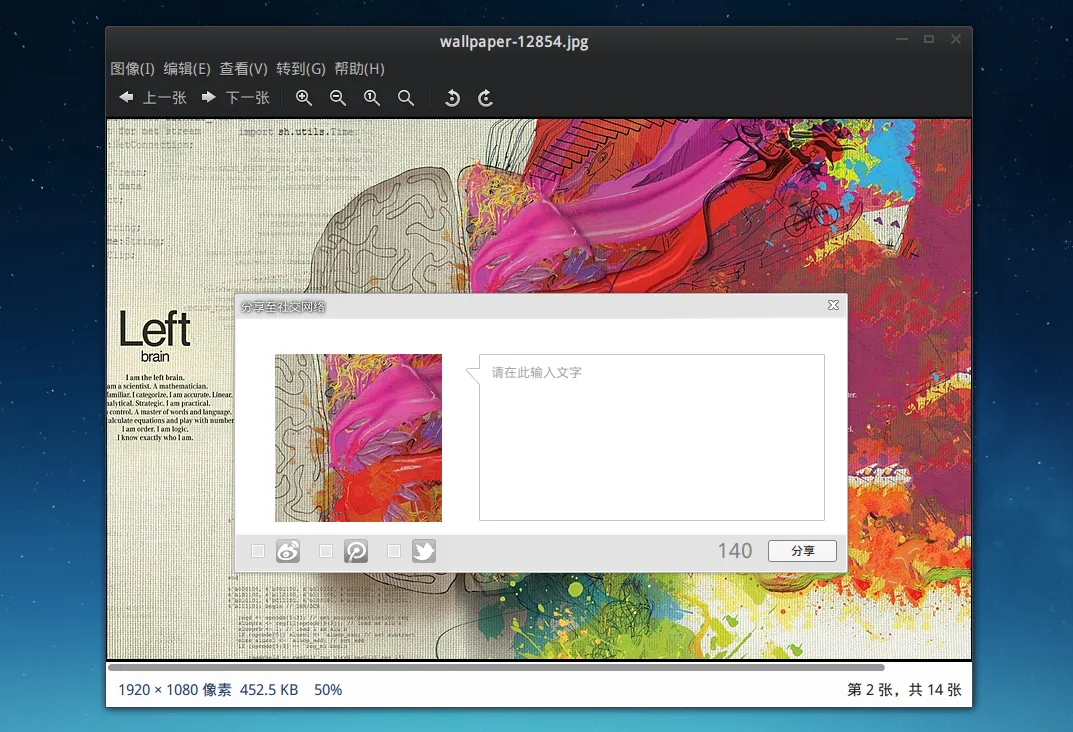Tick the checkbox beside the Weibo icon

(x=258, y=551)
